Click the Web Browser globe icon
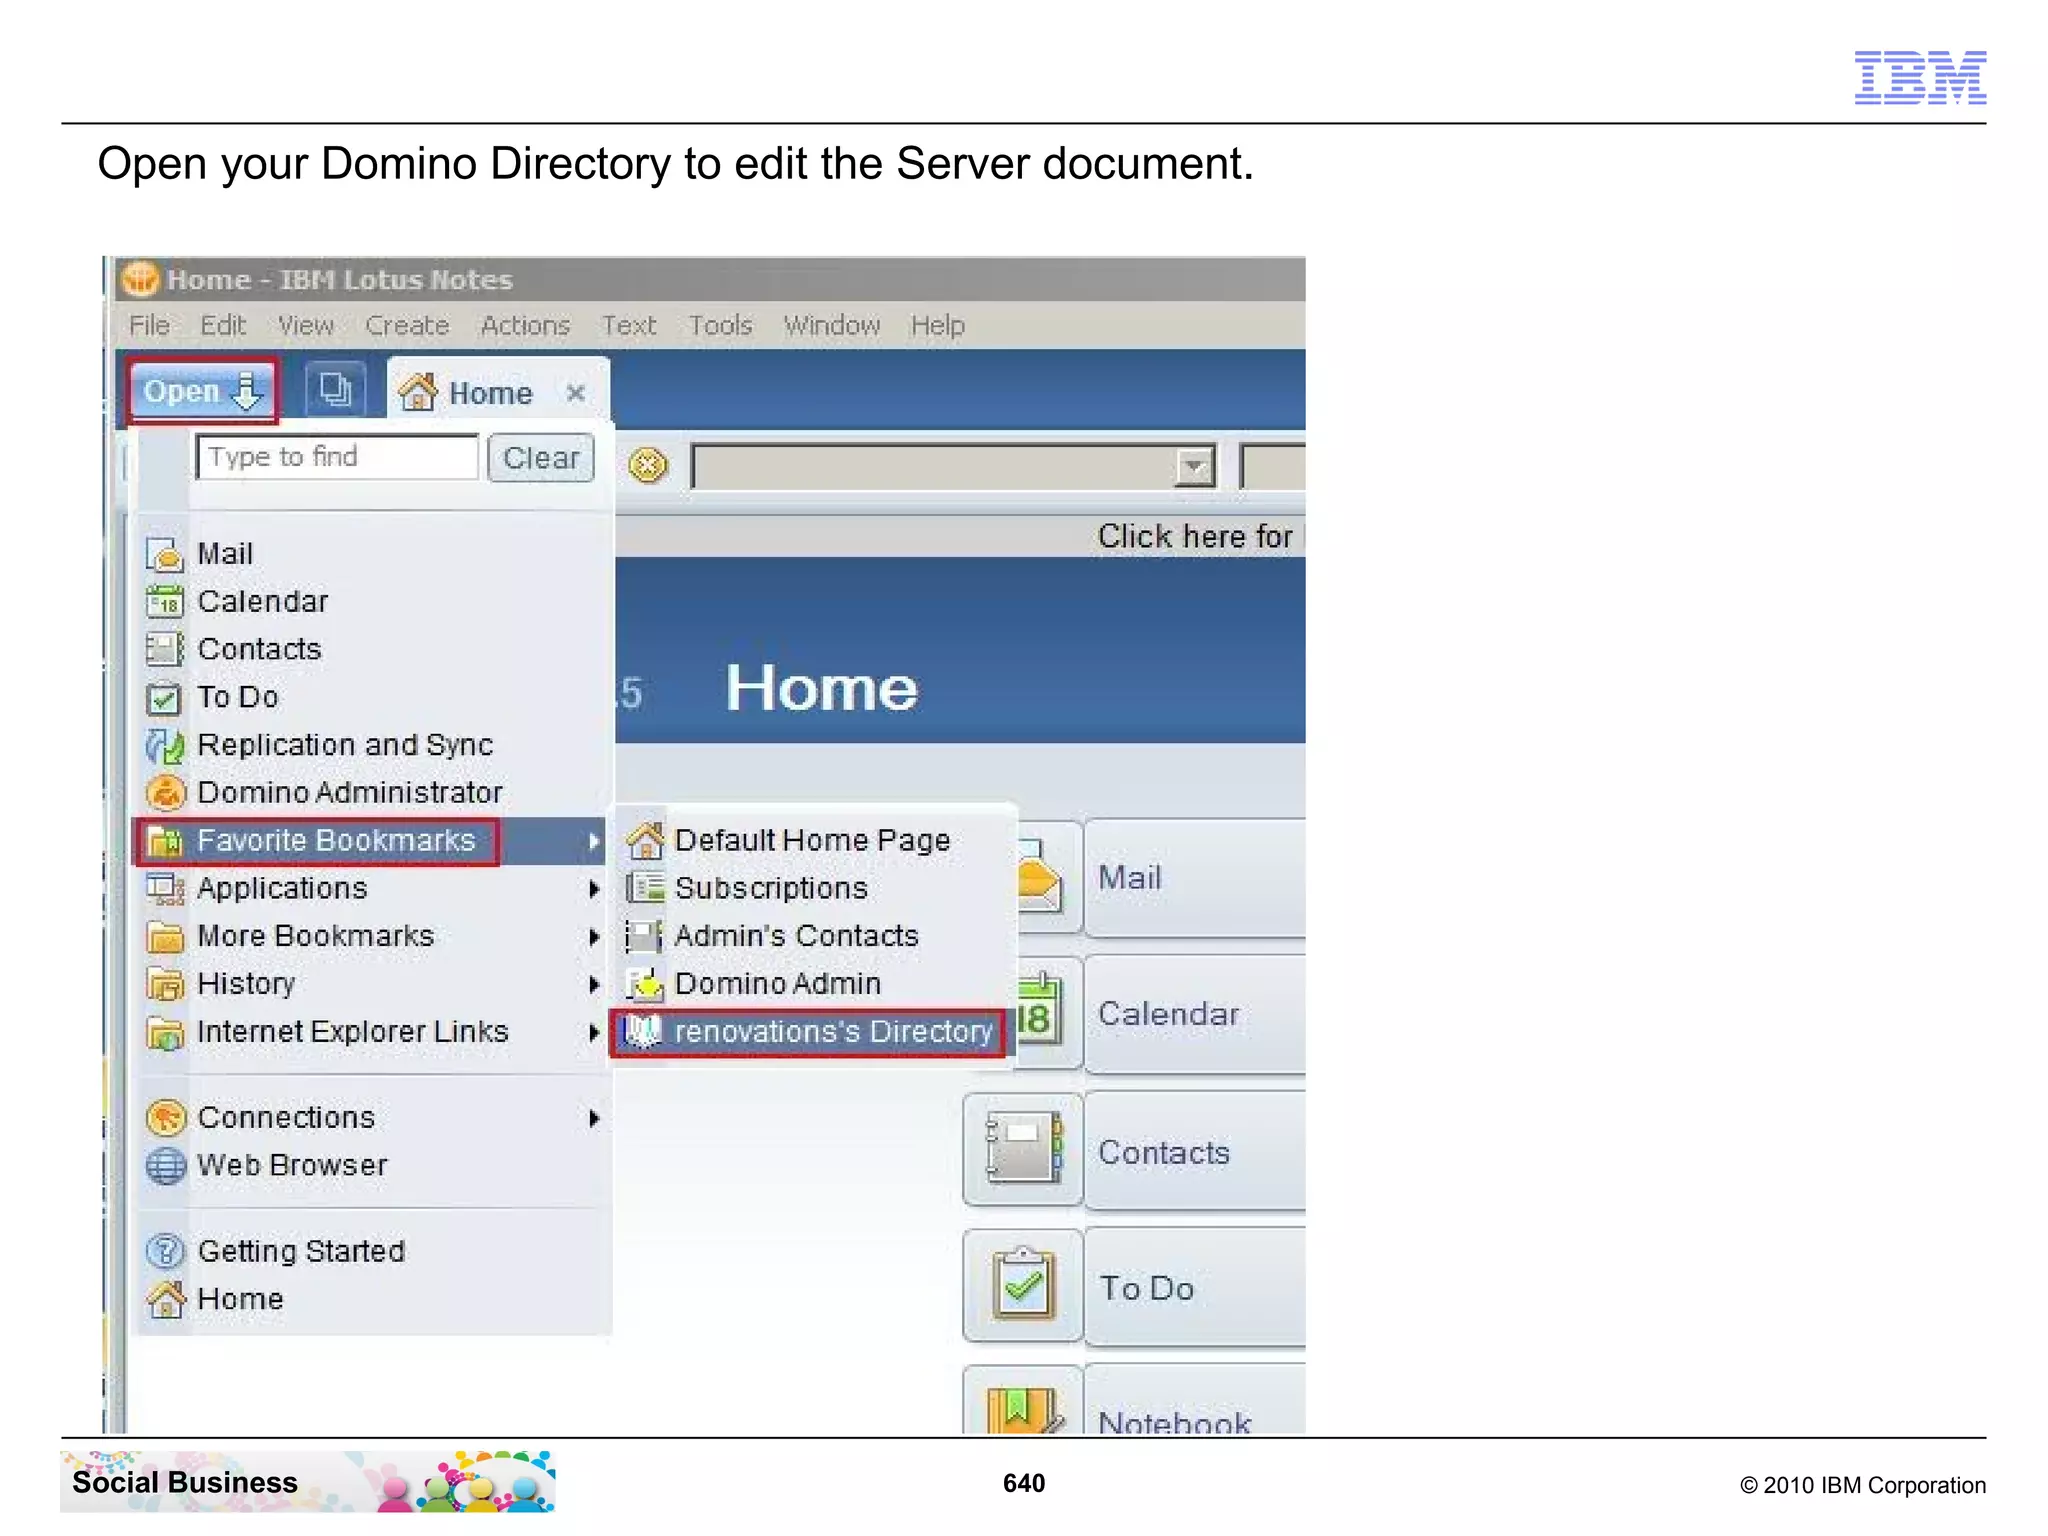This screenshot has height=1536, width=2048. click(165, 1165)
